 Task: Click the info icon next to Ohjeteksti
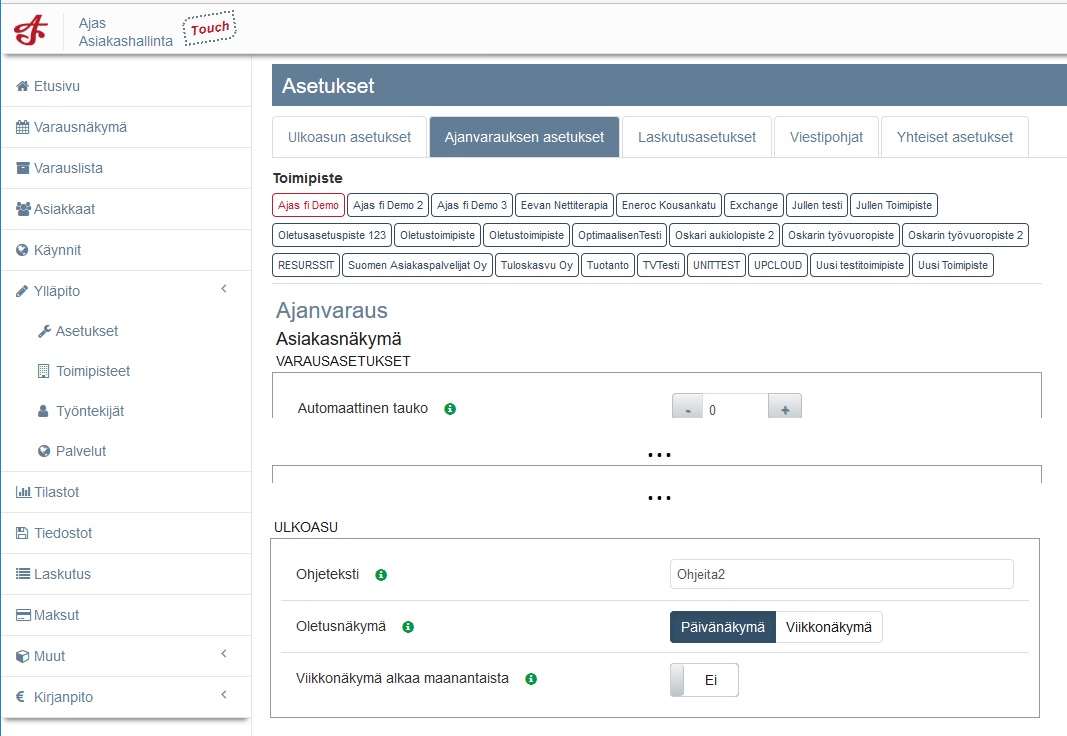(x=381, y=575)
